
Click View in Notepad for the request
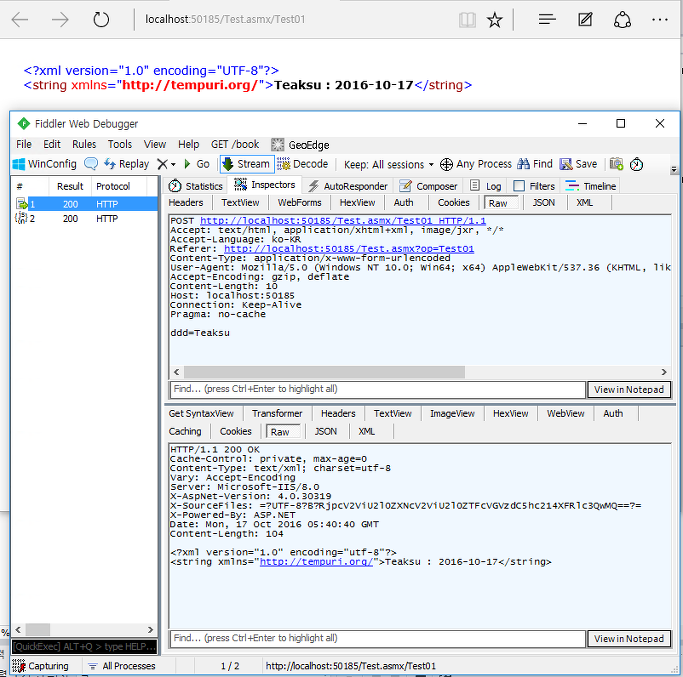click(x=629, y=389)
